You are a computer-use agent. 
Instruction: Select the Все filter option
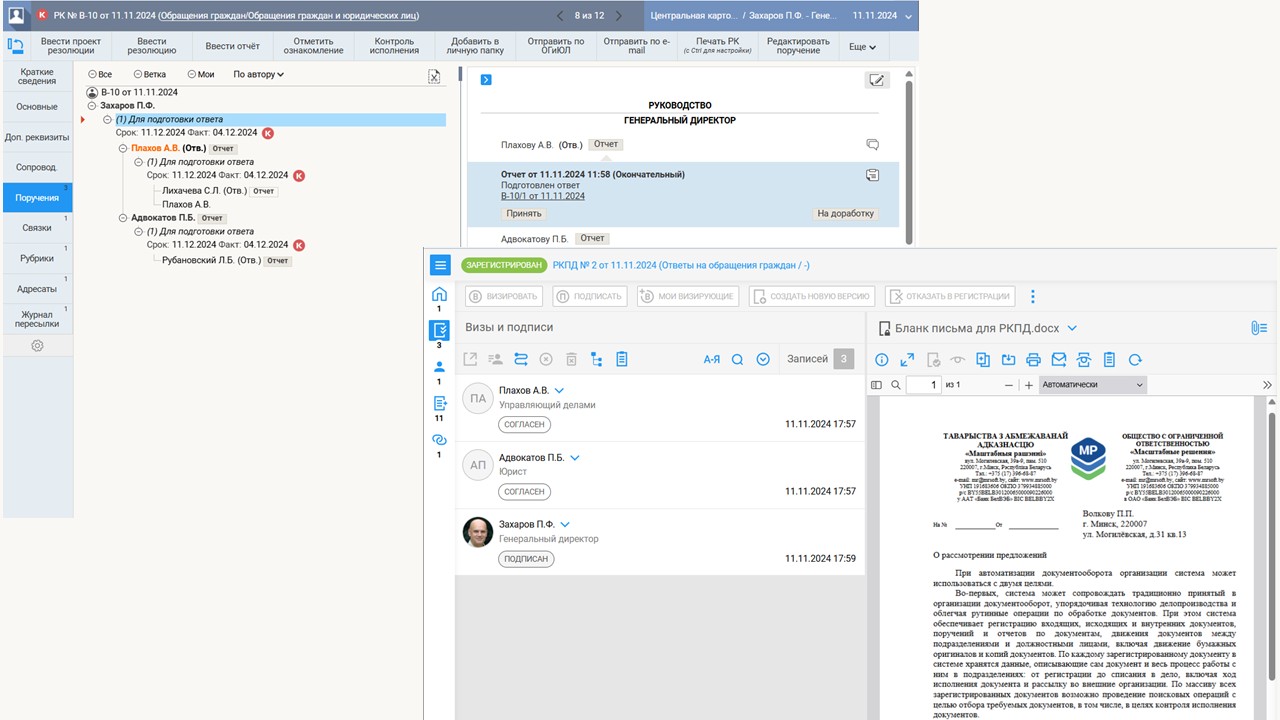tap(99, 74)
